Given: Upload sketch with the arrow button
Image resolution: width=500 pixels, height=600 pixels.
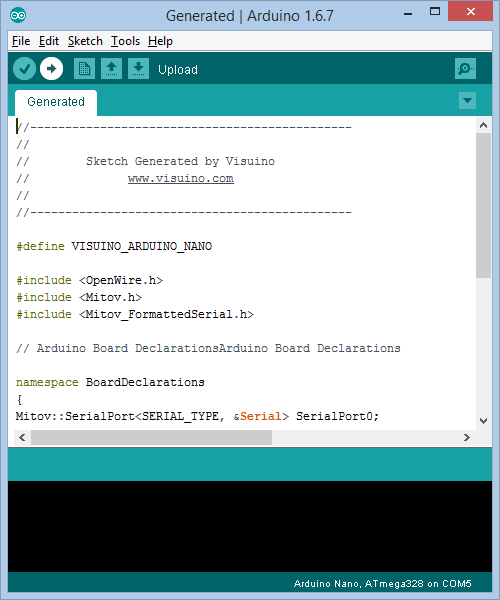Looking at the screenshot, I should point(51,69).
